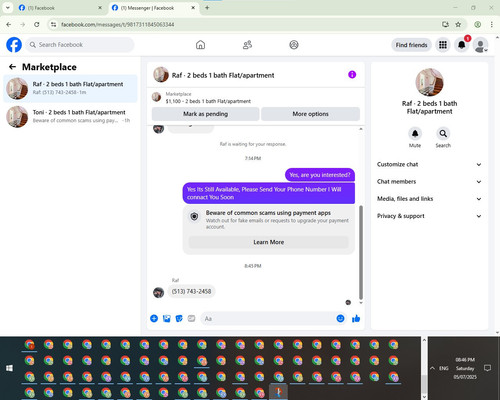Switch to the first Facebook tab
The width and height of the screenshot is (500, 400).
60,8
